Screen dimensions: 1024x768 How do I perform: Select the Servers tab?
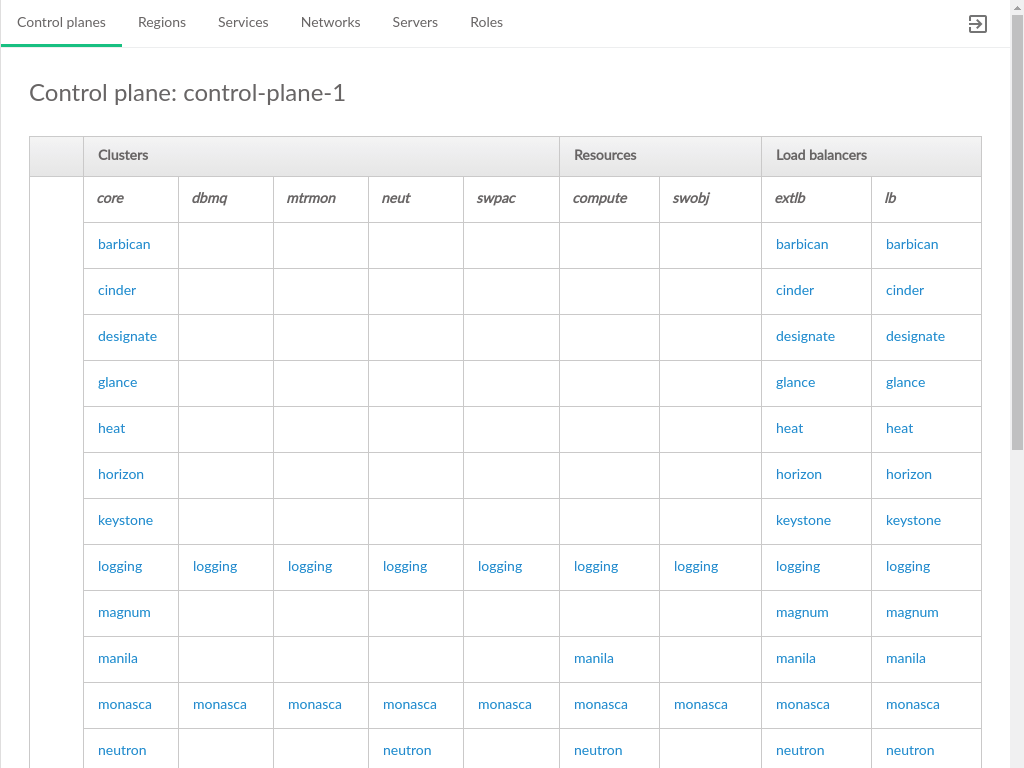coord(415,22)
